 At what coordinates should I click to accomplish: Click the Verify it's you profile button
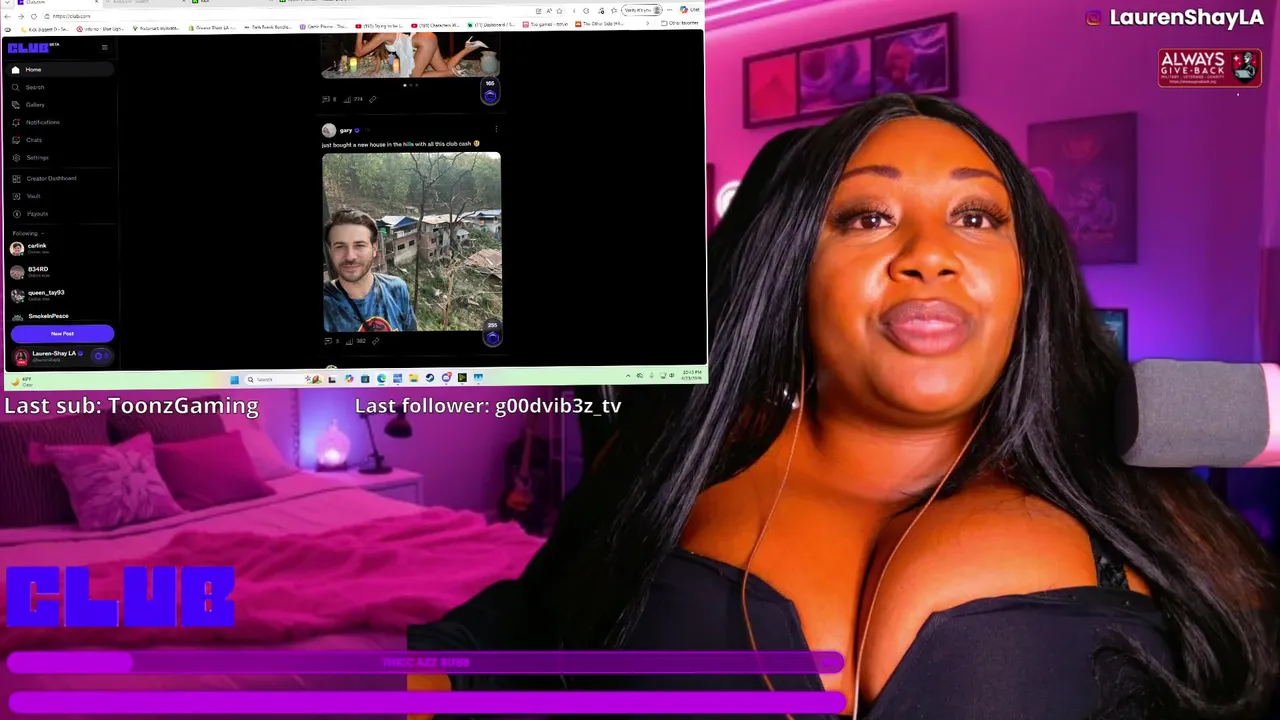pos(644,10)
